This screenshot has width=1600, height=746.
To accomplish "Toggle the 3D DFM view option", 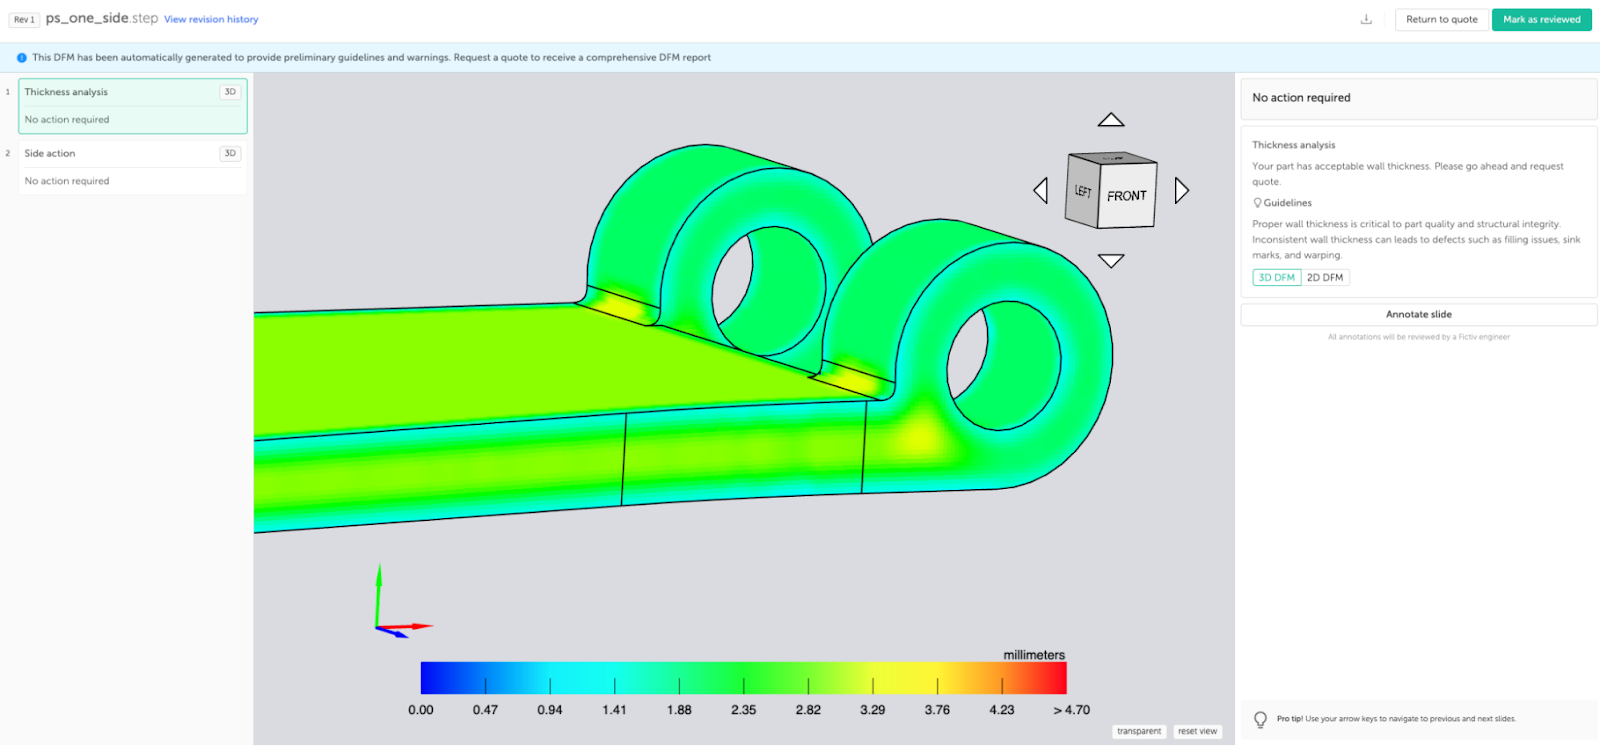I will (1277, 278).
